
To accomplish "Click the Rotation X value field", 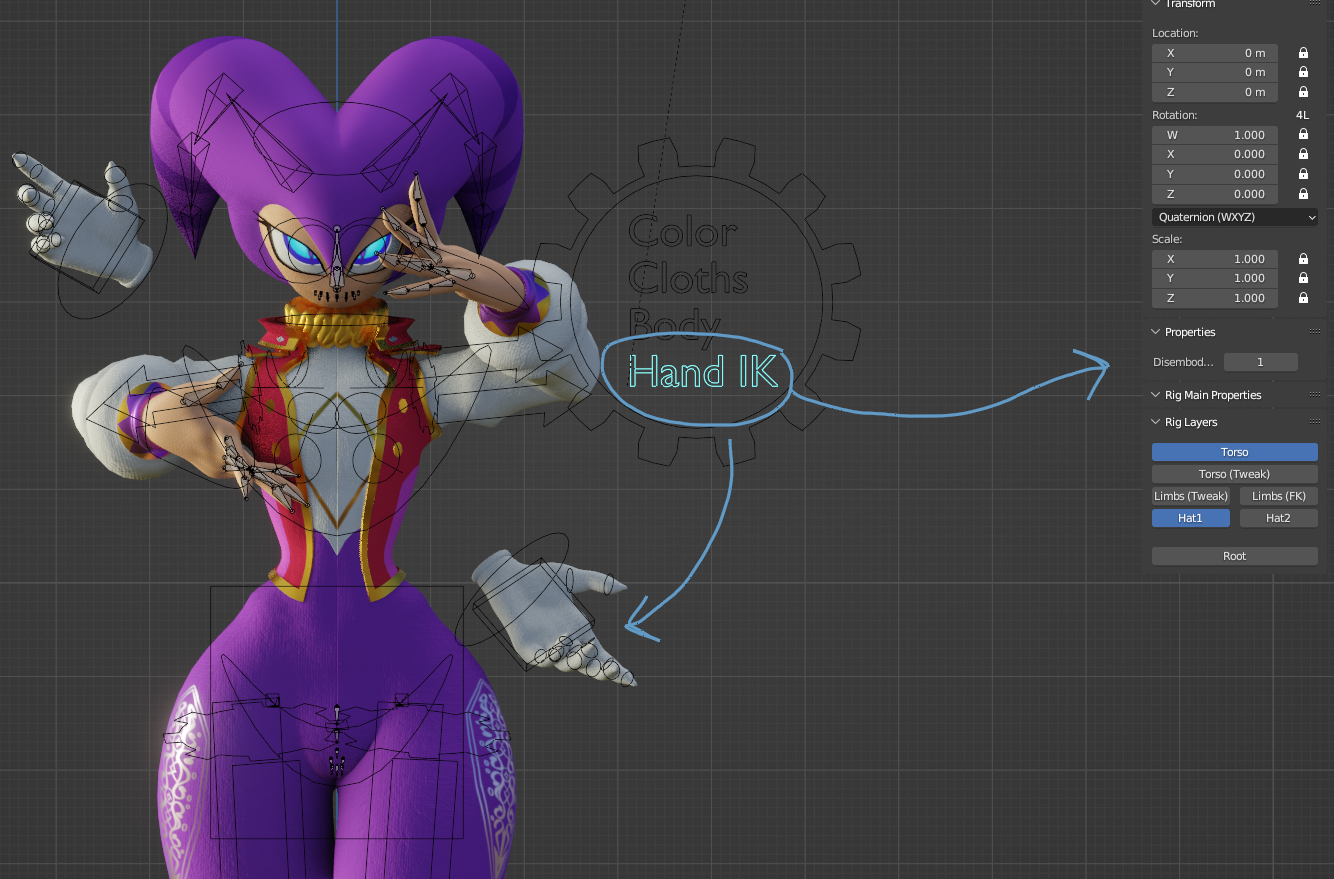I will click(x=1215, y=154).
